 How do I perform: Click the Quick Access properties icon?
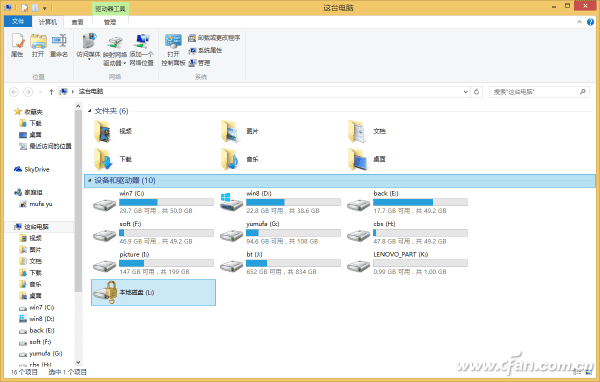[x=24, y=8]
